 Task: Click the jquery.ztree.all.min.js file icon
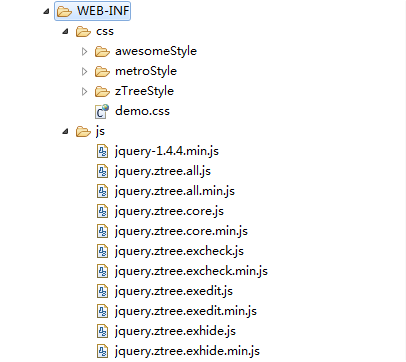[x=102, y=191]
